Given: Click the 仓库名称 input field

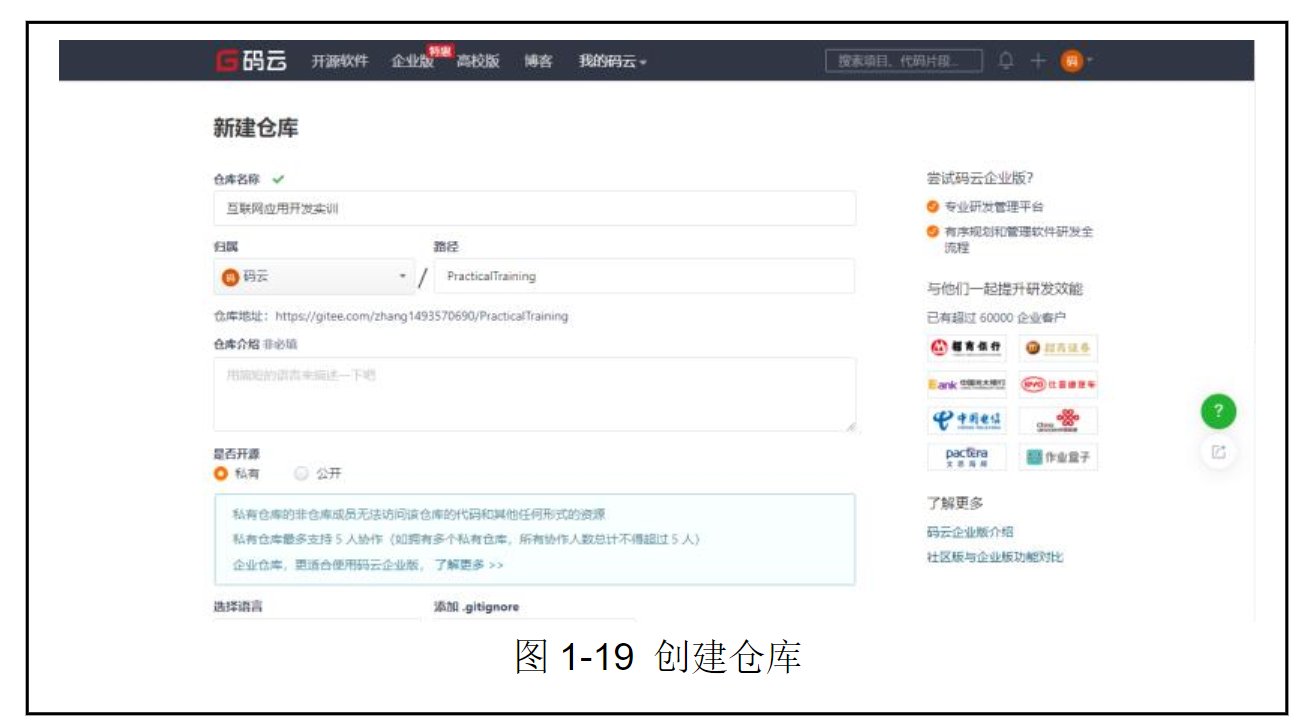Looking at the screenshot, I should [535, 209].
